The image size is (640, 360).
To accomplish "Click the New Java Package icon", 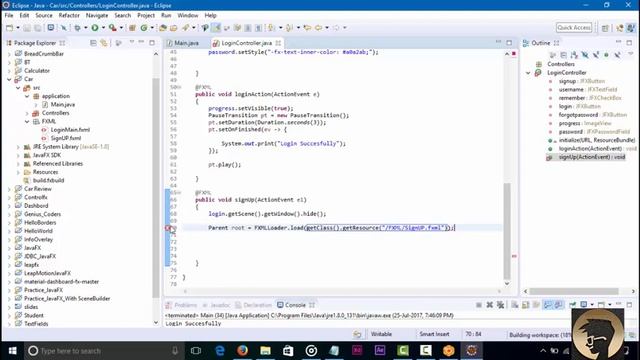I will click(132, 28).
